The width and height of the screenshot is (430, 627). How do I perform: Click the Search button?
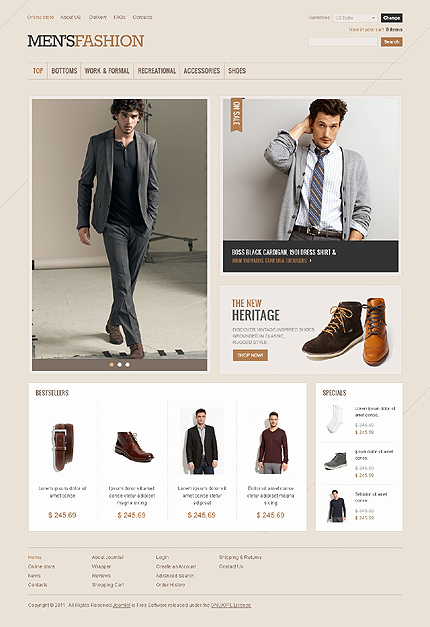[391, 42]
